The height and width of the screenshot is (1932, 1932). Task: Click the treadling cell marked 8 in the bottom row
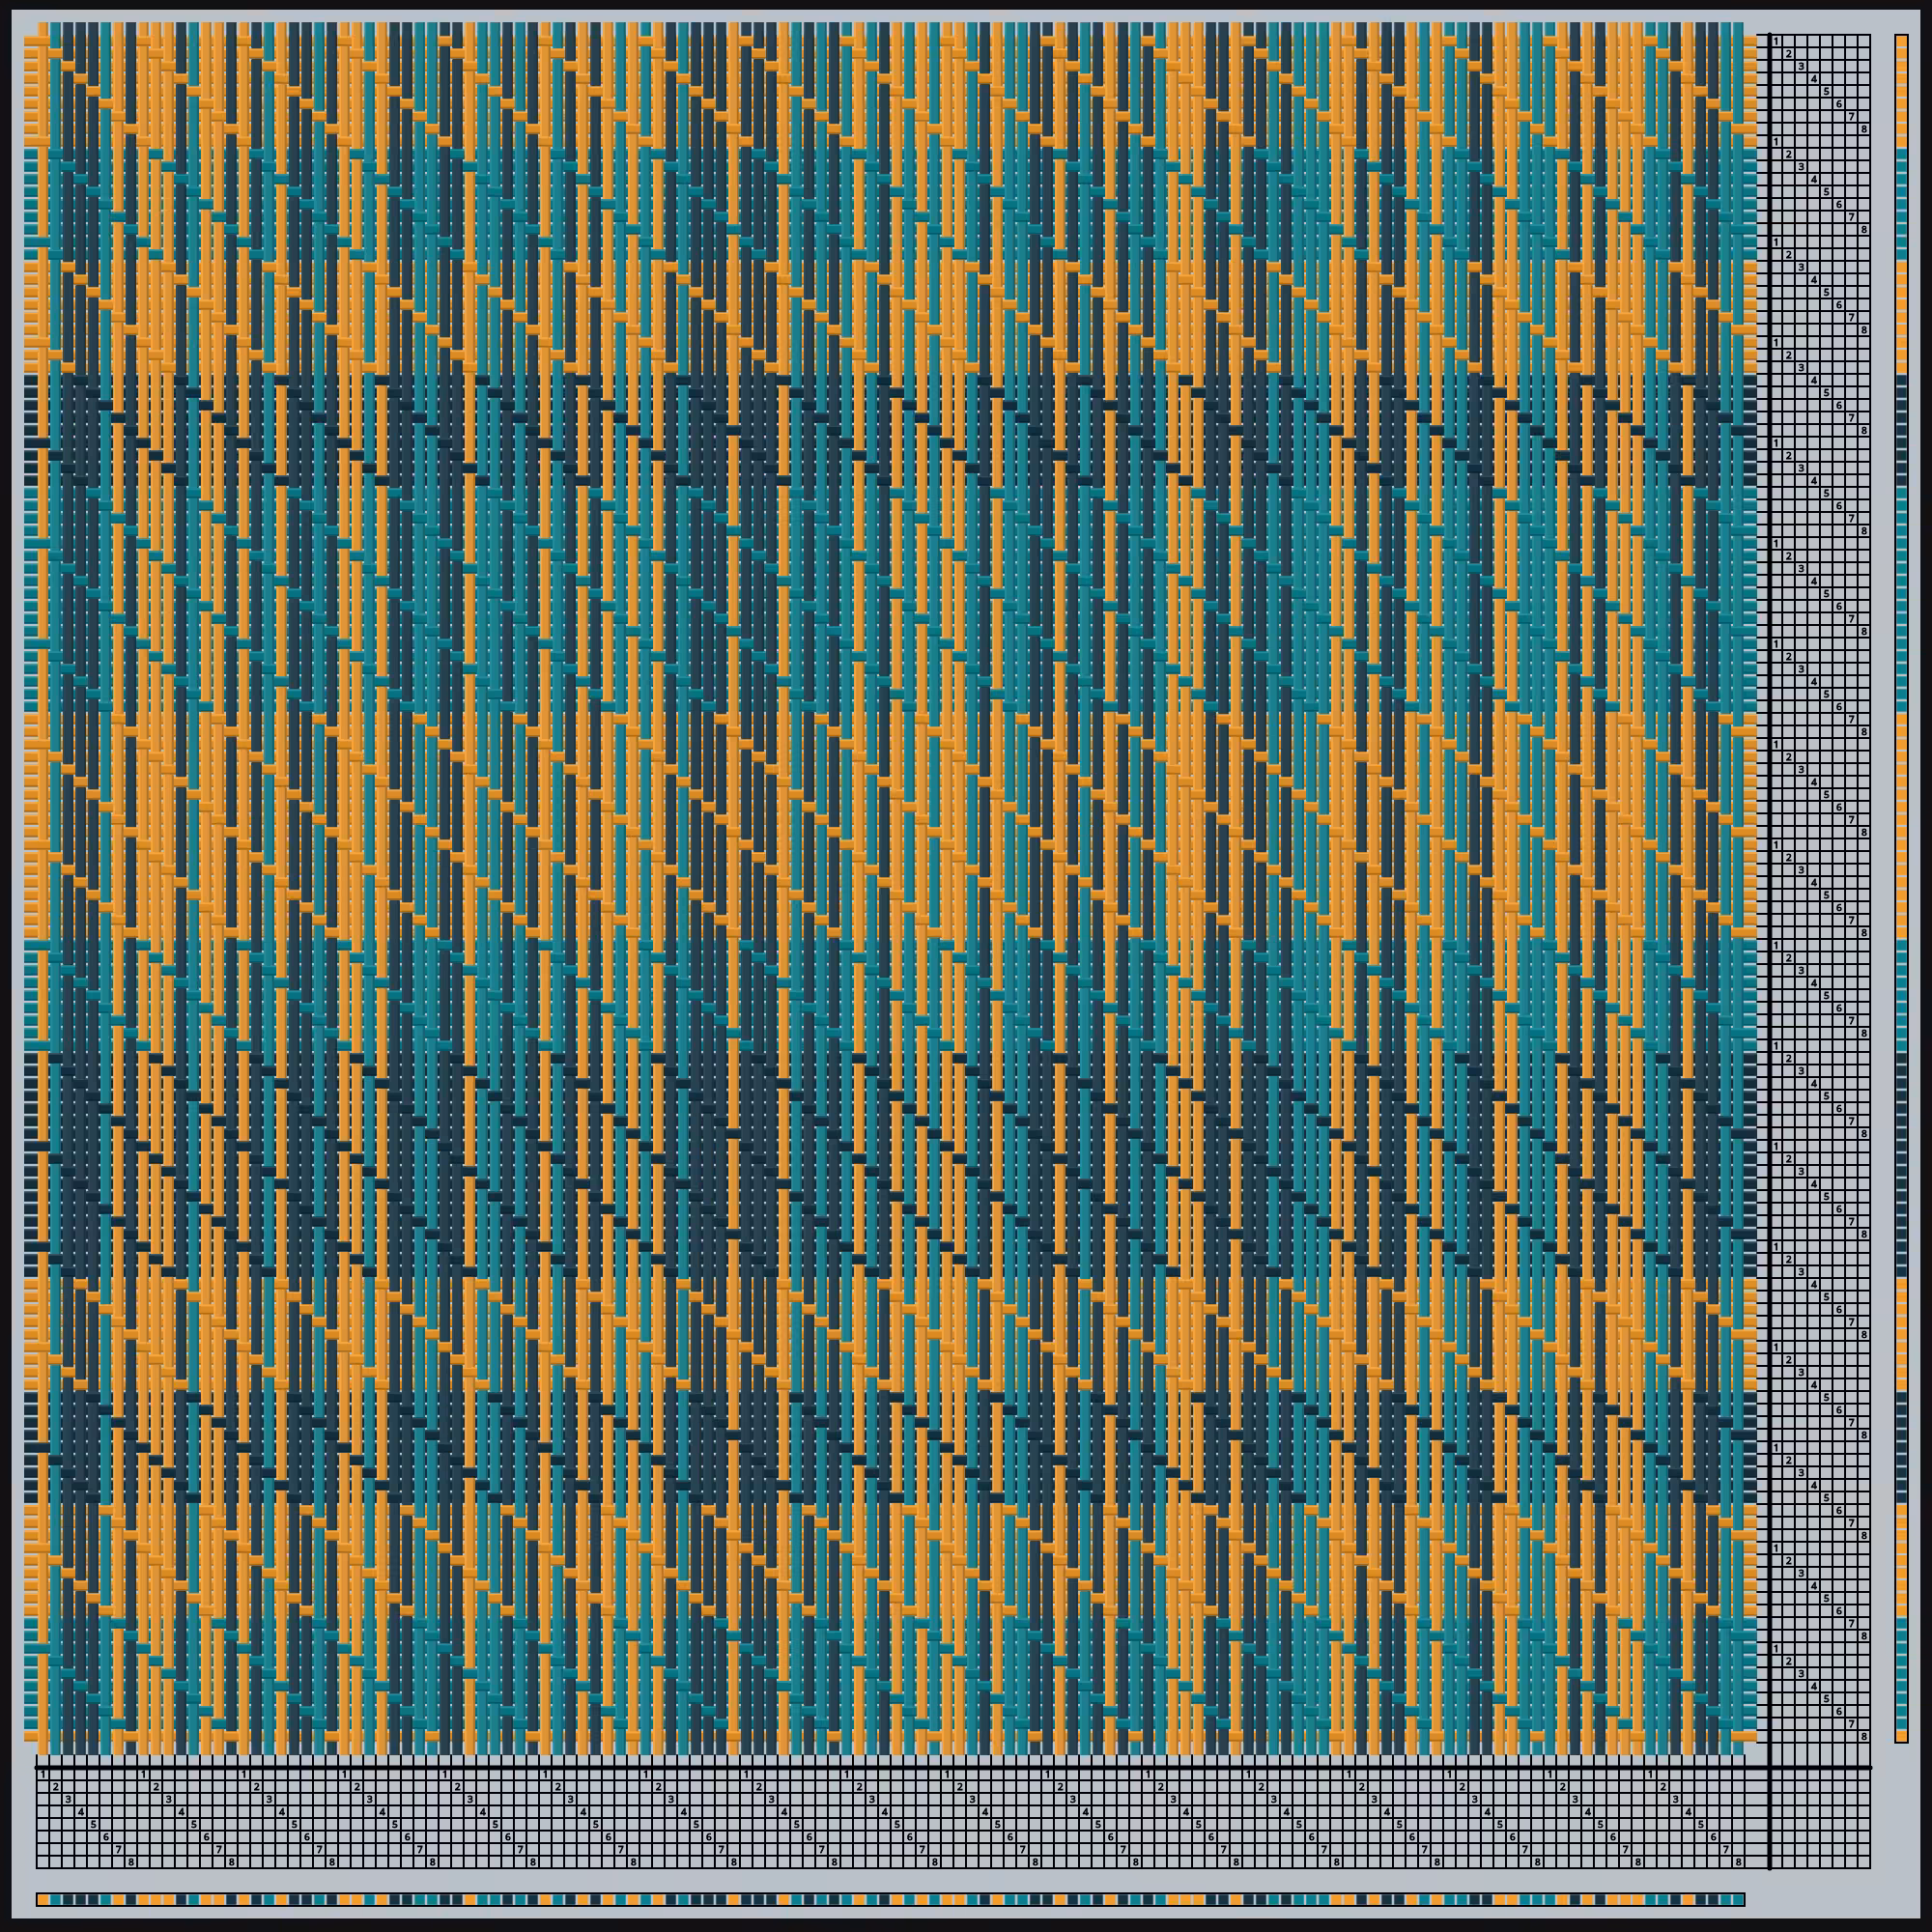pyautogui.click(x=1864, y=1737)
